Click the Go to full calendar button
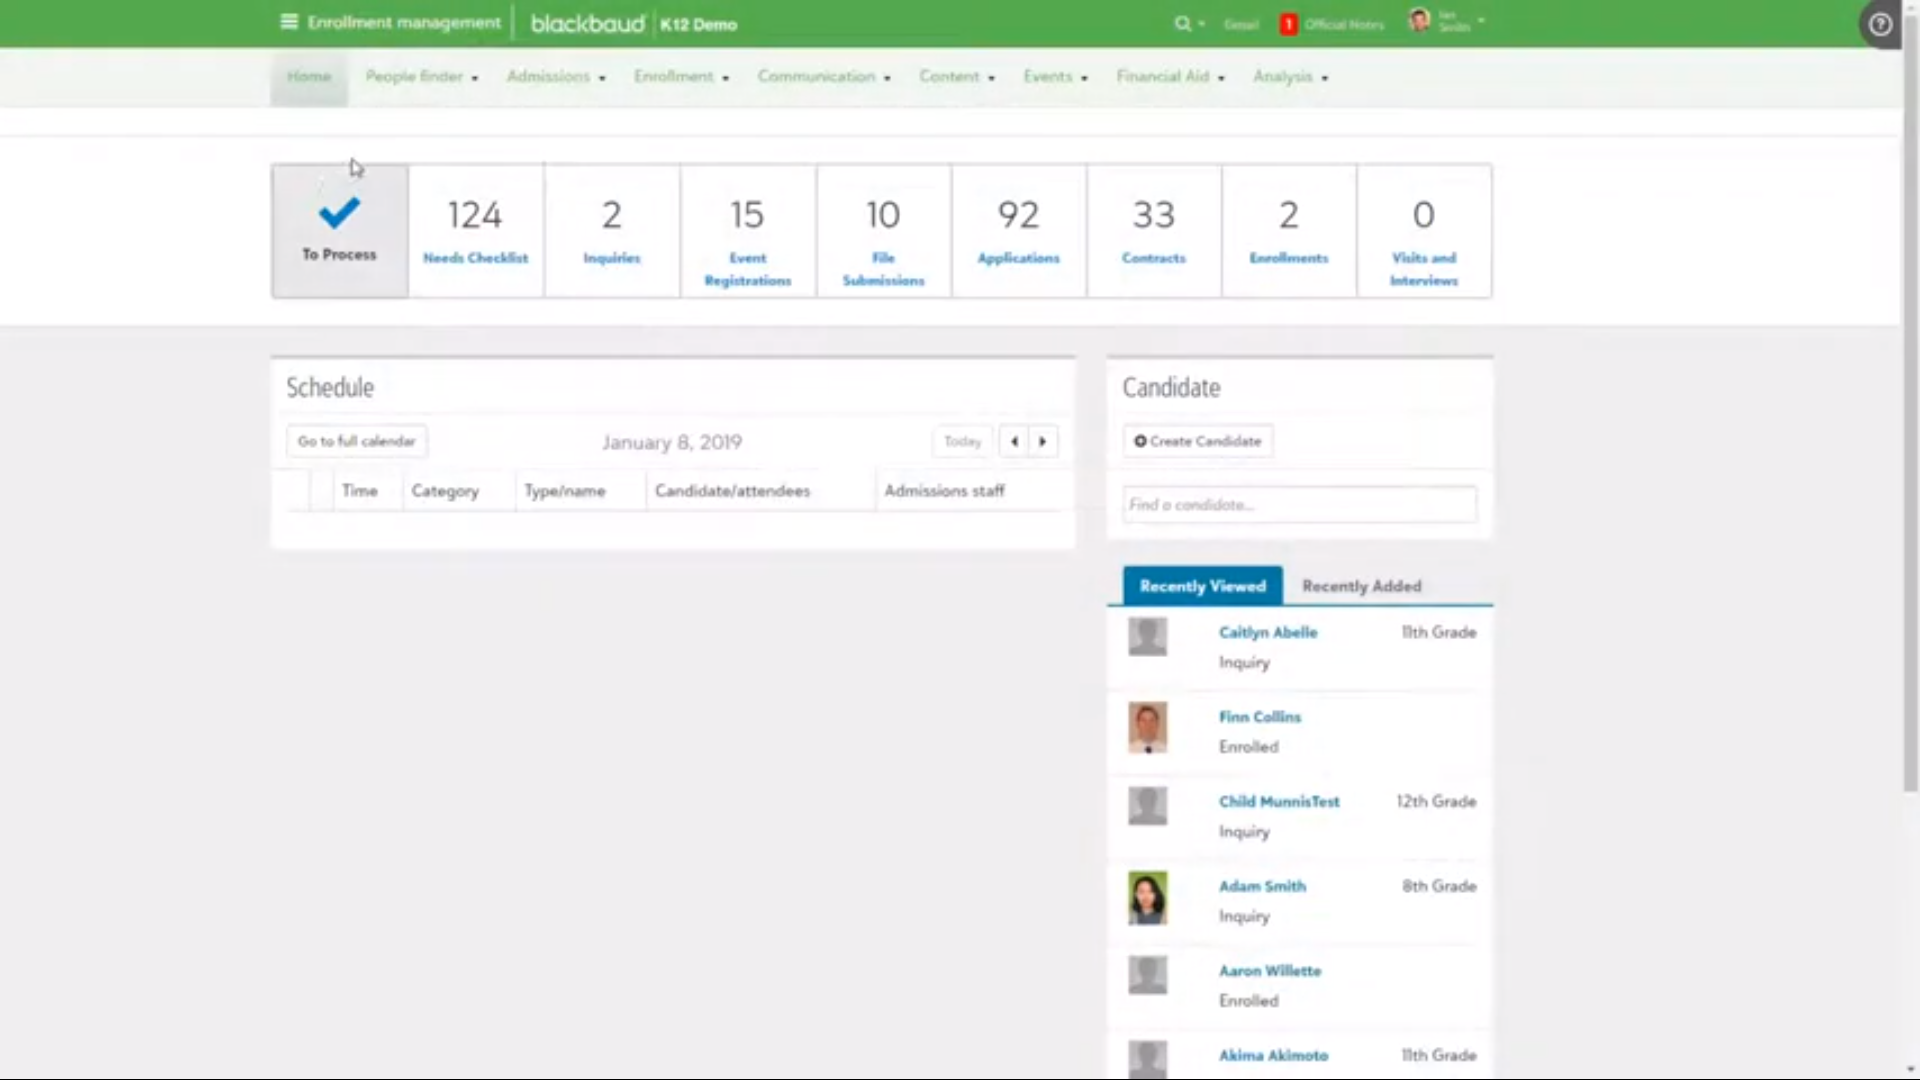Image resolution: width=1920 pixels, height=1080 pixels. pyautogui.click(x=356, y=441)
